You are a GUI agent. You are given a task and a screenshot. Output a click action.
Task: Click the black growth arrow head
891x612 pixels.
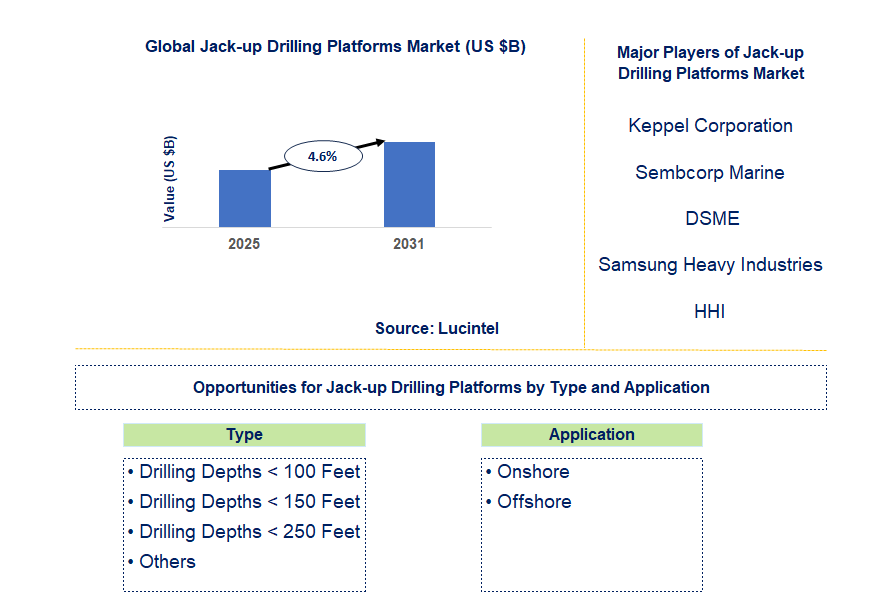tap(380, 143)
